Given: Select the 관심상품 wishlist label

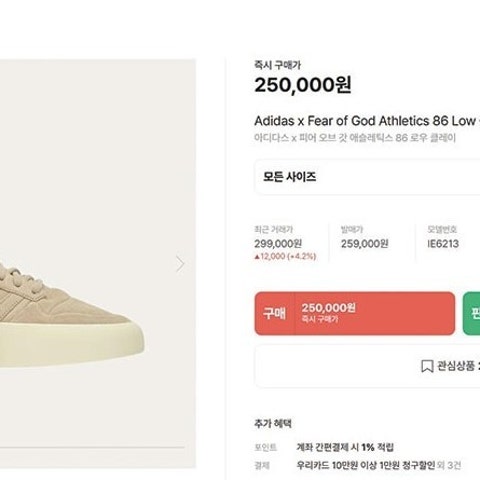Looking at the screenshot, I should tap(456, 366).
